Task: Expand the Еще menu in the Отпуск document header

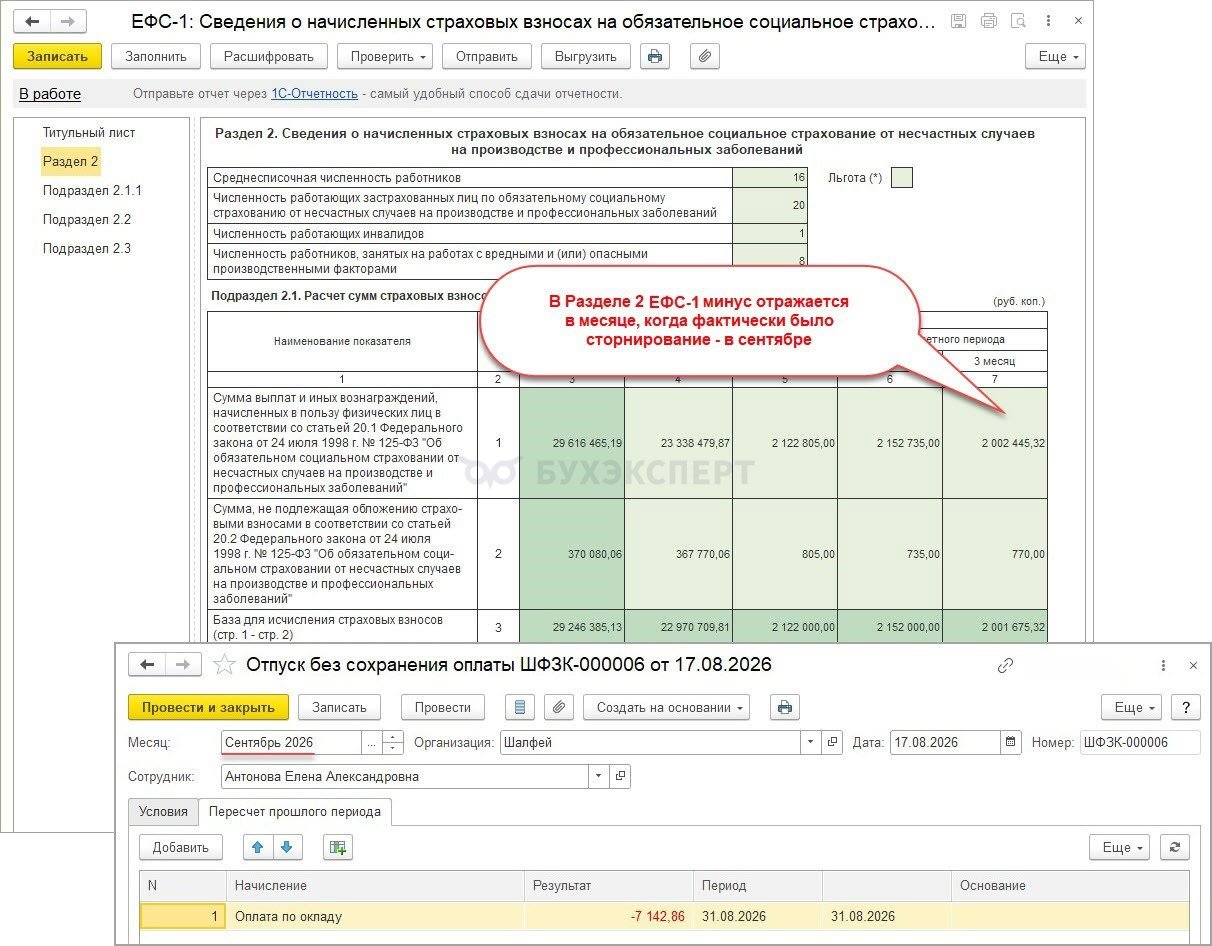Action: [x=1131, y=707]
